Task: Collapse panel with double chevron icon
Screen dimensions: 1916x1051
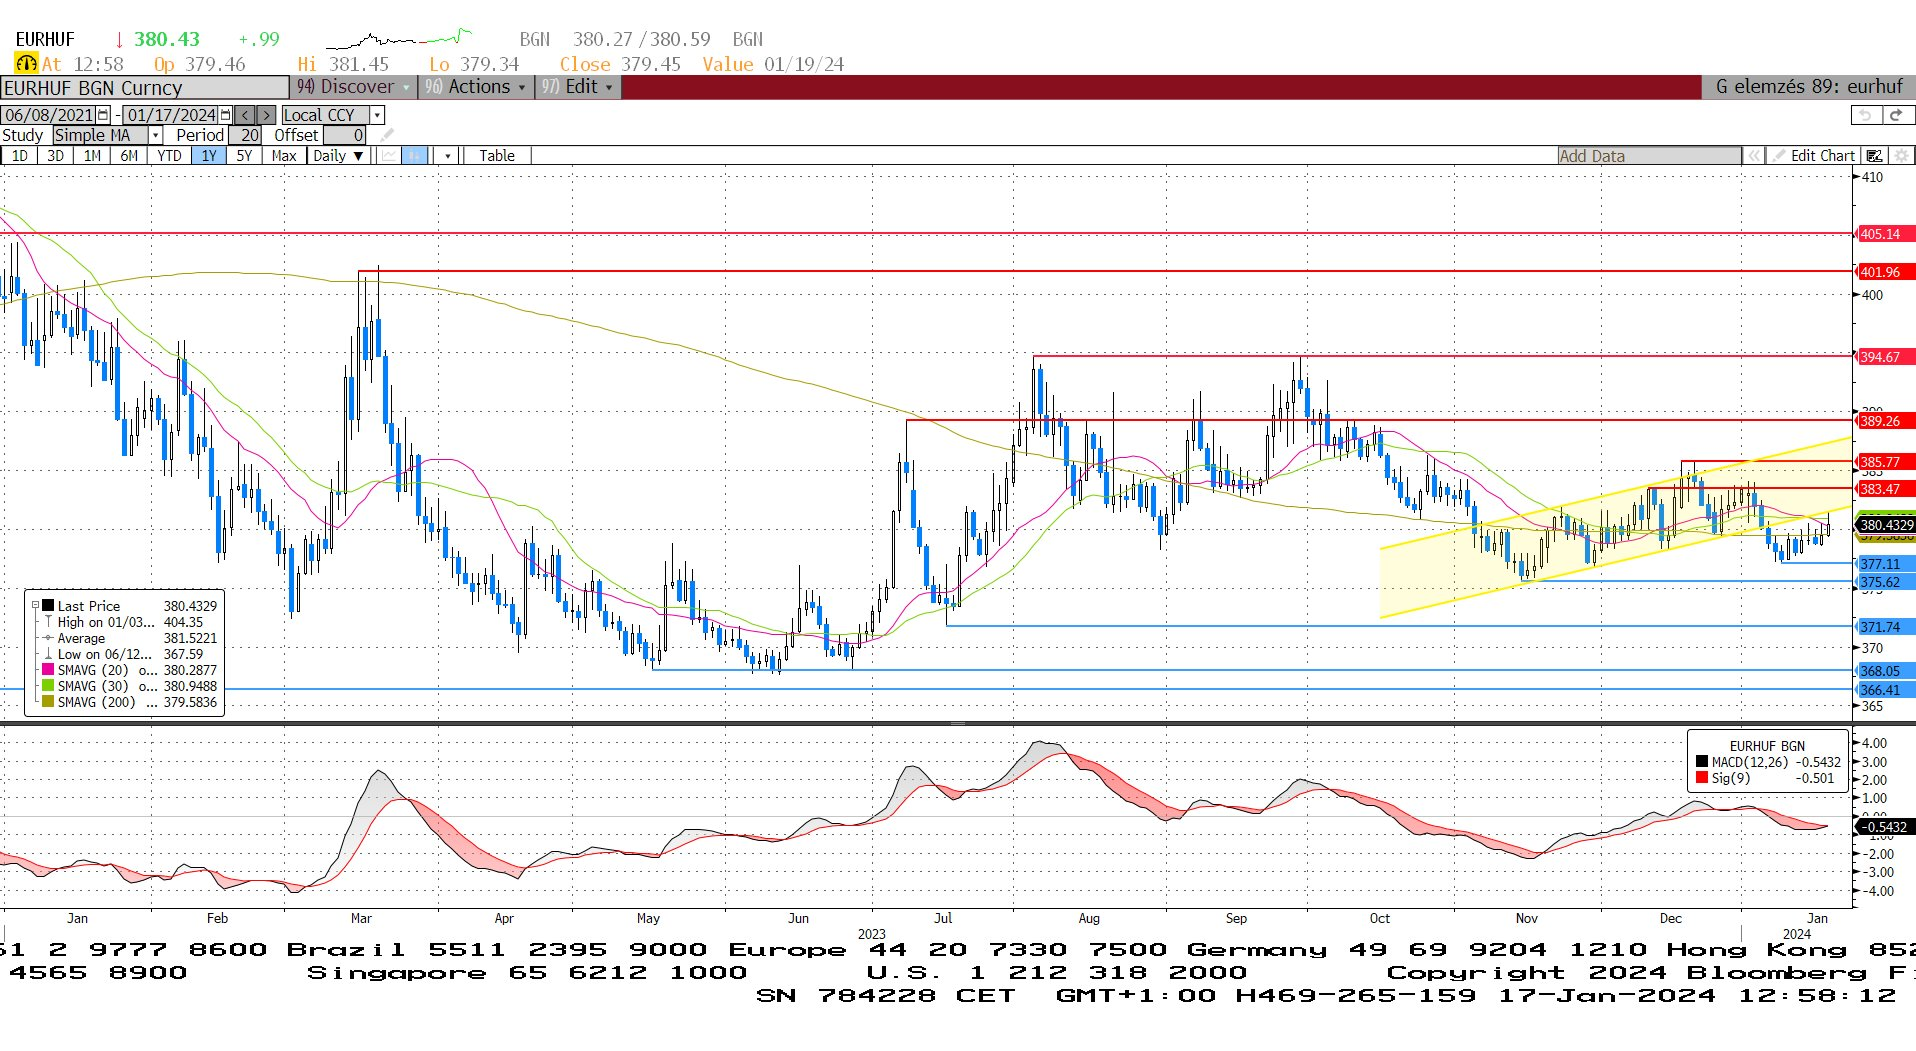Action: coord(1752,156)
